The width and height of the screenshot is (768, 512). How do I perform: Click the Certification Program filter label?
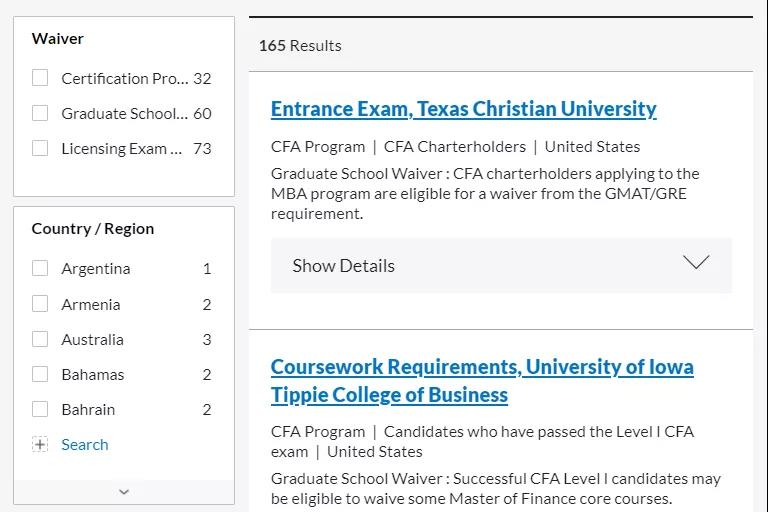(124, 78)
